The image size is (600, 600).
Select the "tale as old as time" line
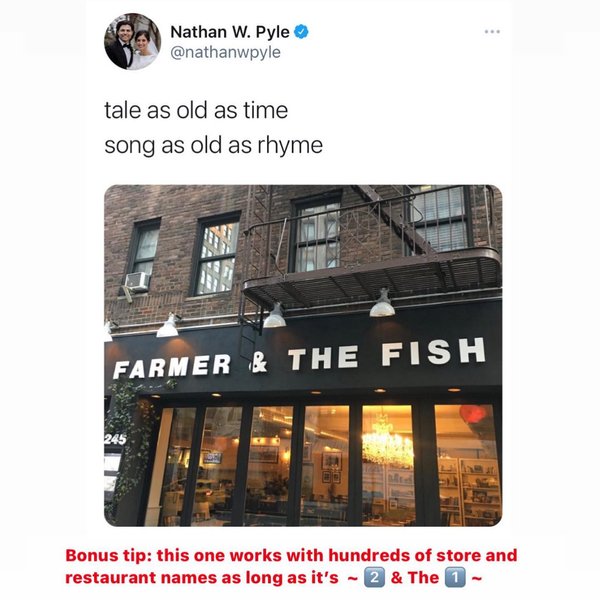coord(196,110)
